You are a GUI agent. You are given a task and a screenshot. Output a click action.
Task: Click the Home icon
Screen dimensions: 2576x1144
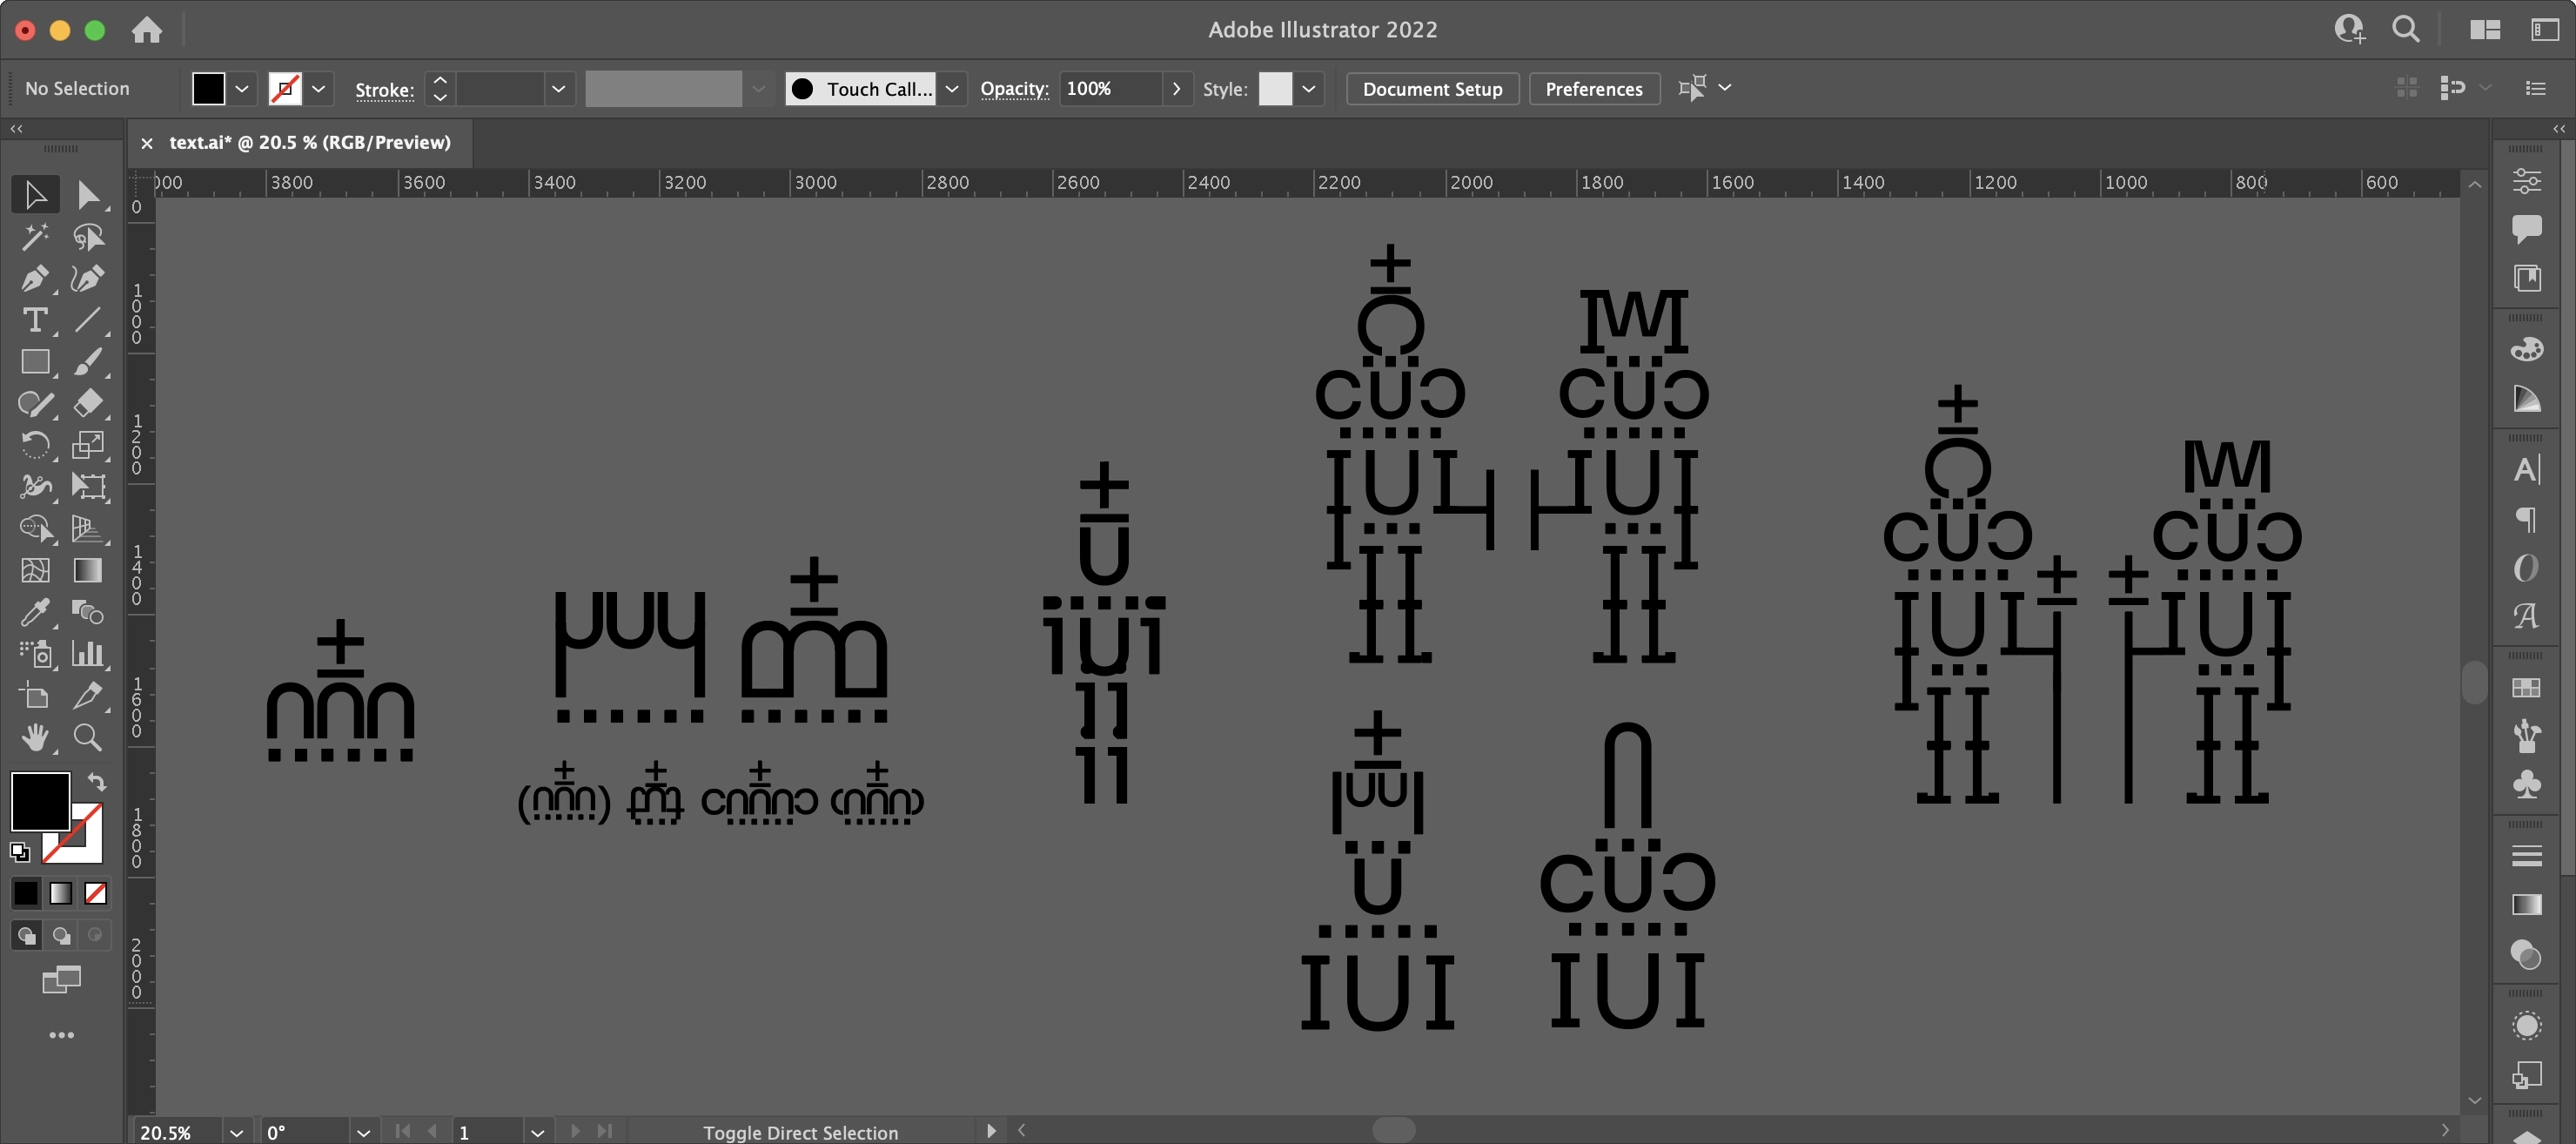tap(147, 30)
